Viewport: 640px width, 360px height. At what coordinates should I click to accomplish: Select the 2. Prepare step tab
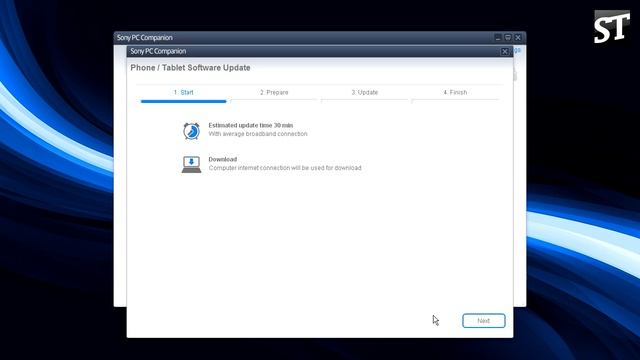pyautogui.click(x=274, y=93)
